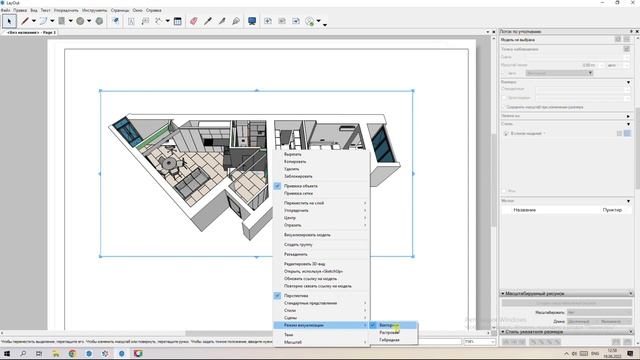Insert a table with Table tool
Screen dimensions: 640x360
coord(178,21)
